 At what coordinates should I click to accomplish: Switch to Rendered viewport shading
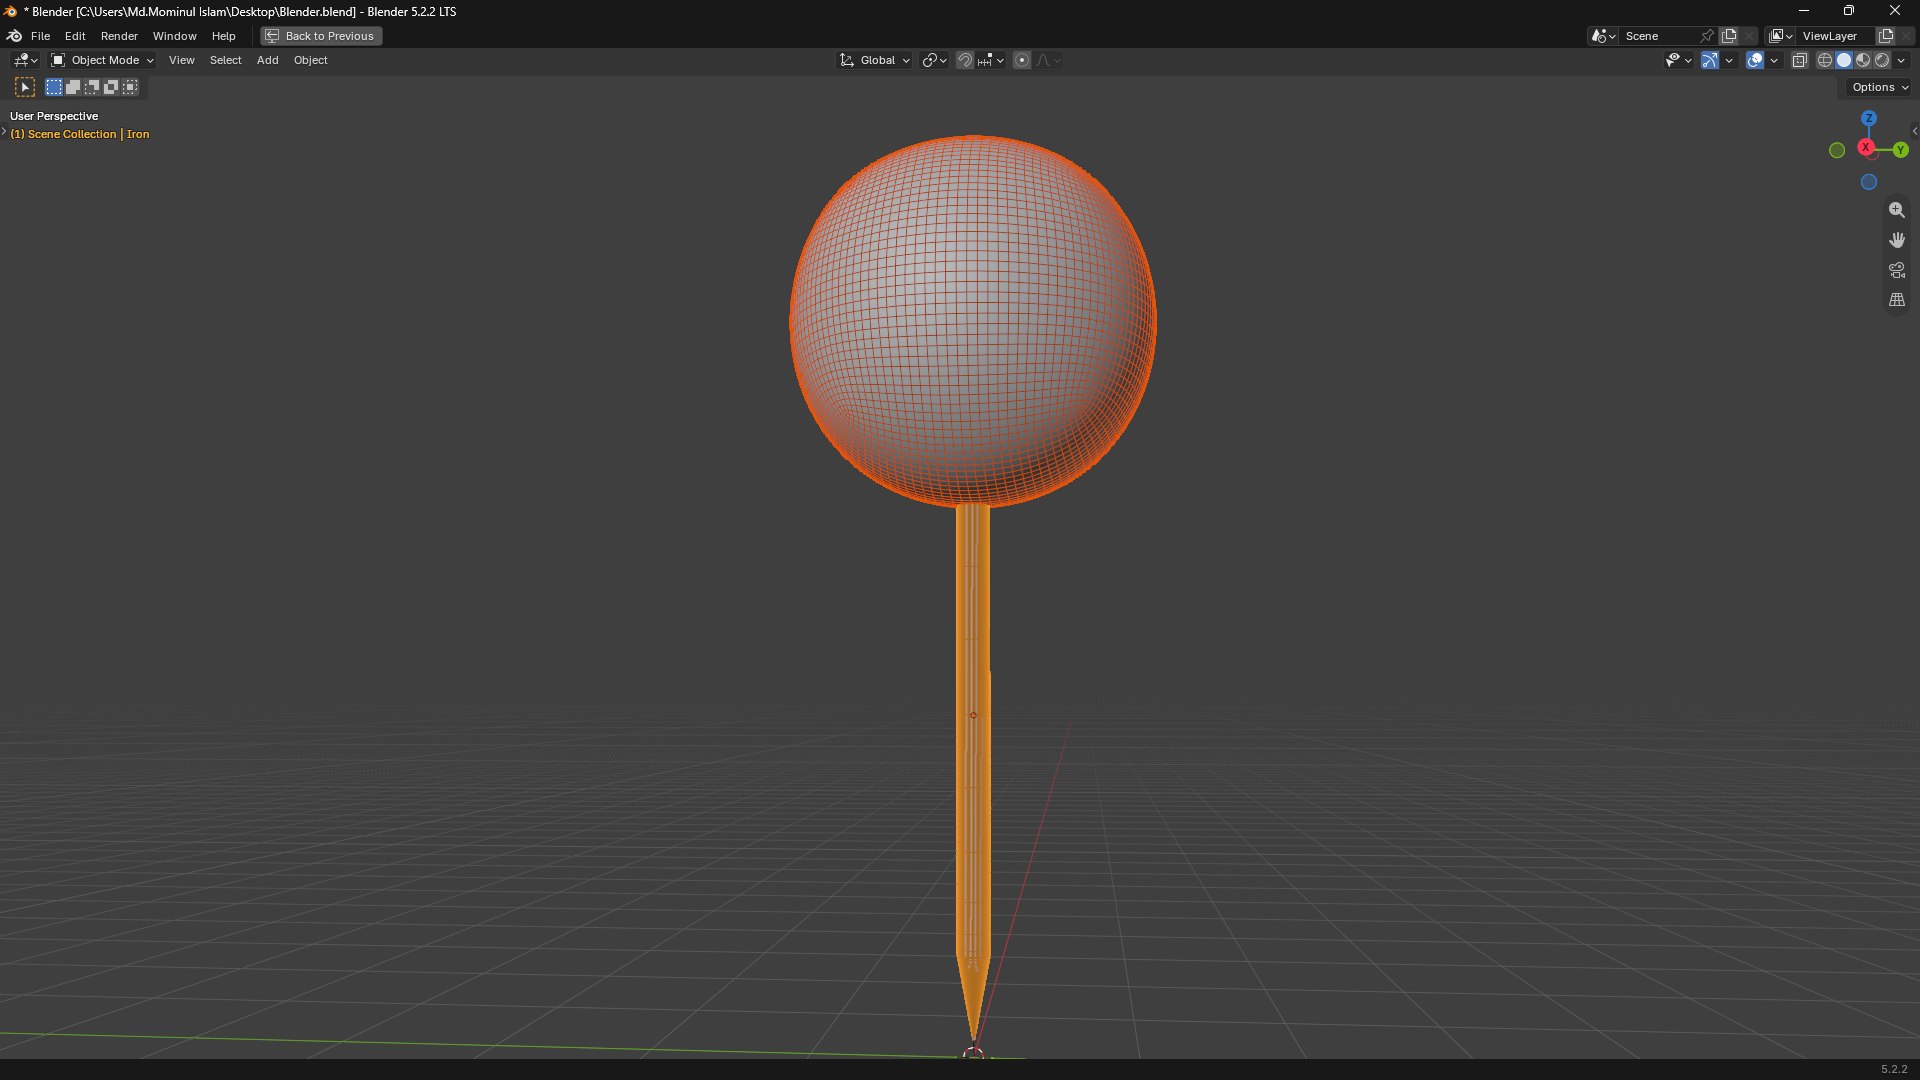[x=1882, y=60]
